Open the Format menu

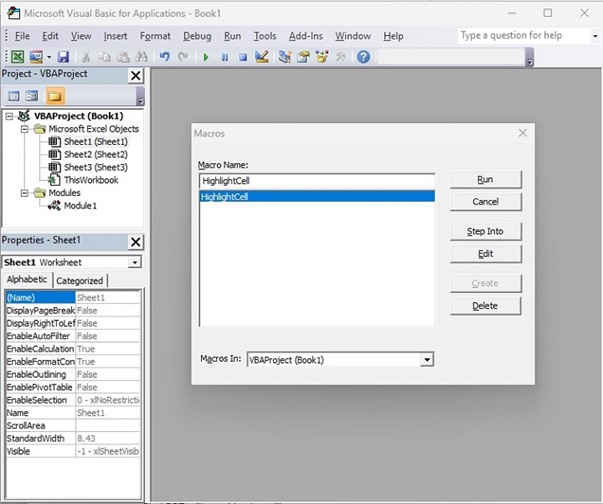pos(155,36)
